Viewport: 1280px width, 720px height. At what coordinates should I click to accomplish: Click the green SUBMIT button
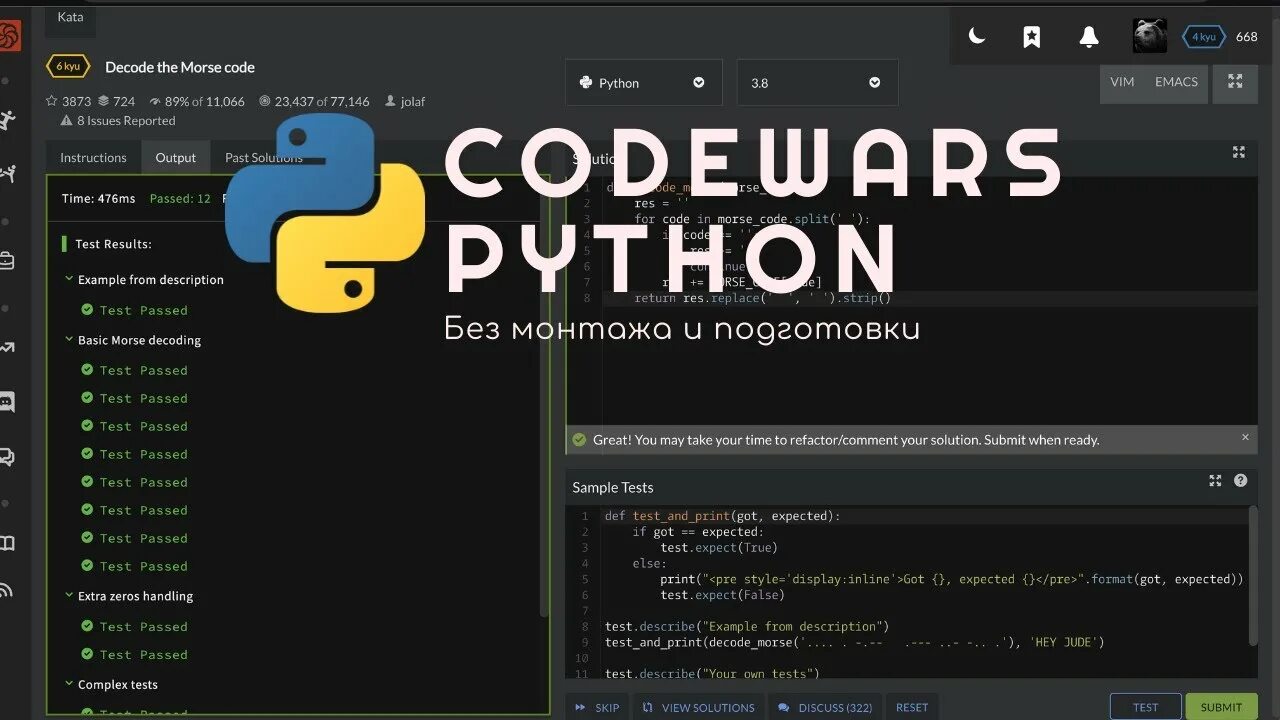[1221, 707]
